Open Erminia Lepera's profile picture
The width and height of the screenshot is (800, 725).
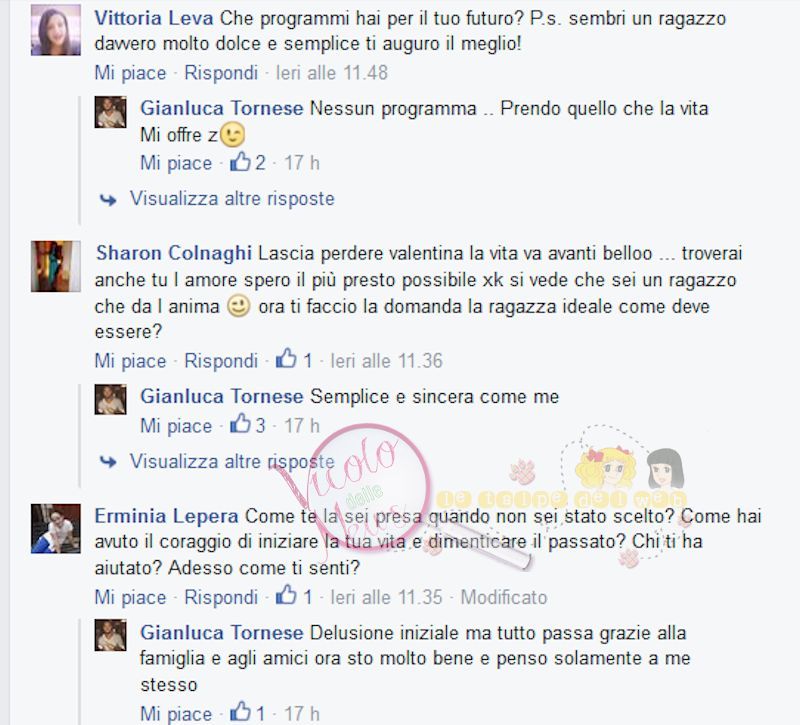click(56, 529)
